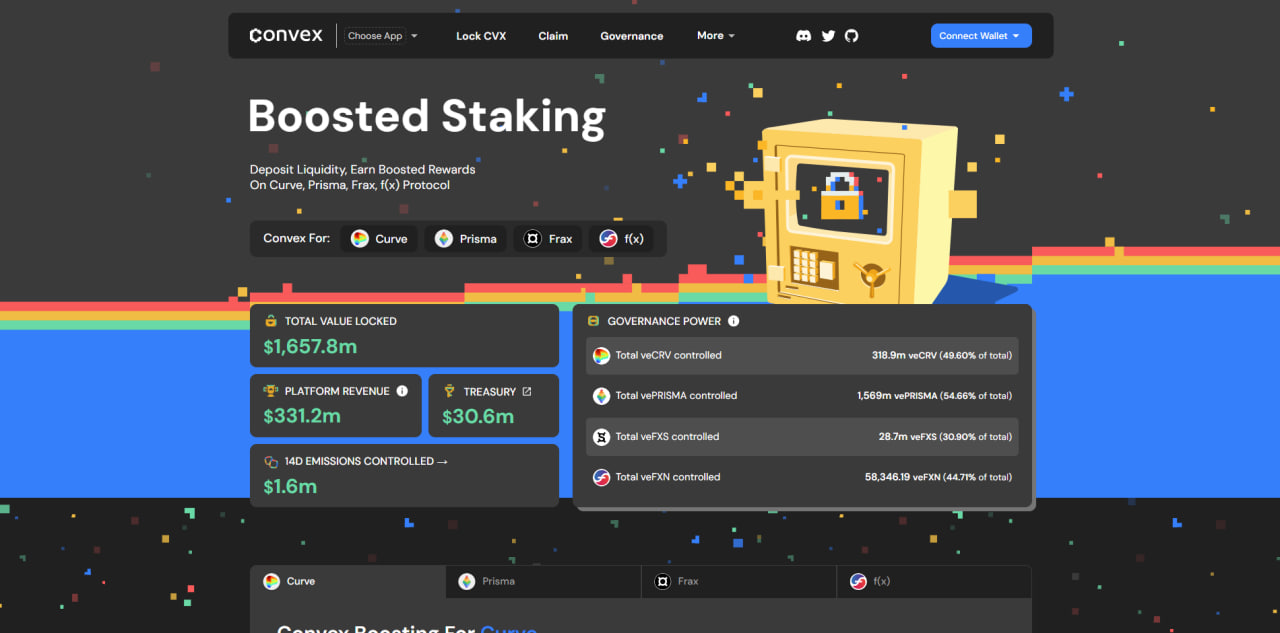This screenshot has width=1280, height=633.
Task: Open the Governance nav item
Action: click(x=632, y=36)
